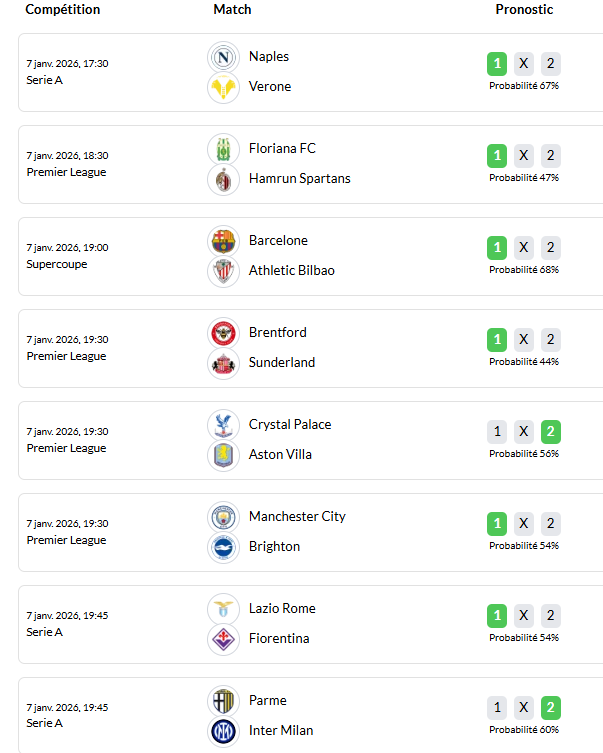The height and width of the screenshot is (753, 603).
Task: Select highlighted 1 for Manchester City match
Action: pyautogui.click(x=497, y=524)
